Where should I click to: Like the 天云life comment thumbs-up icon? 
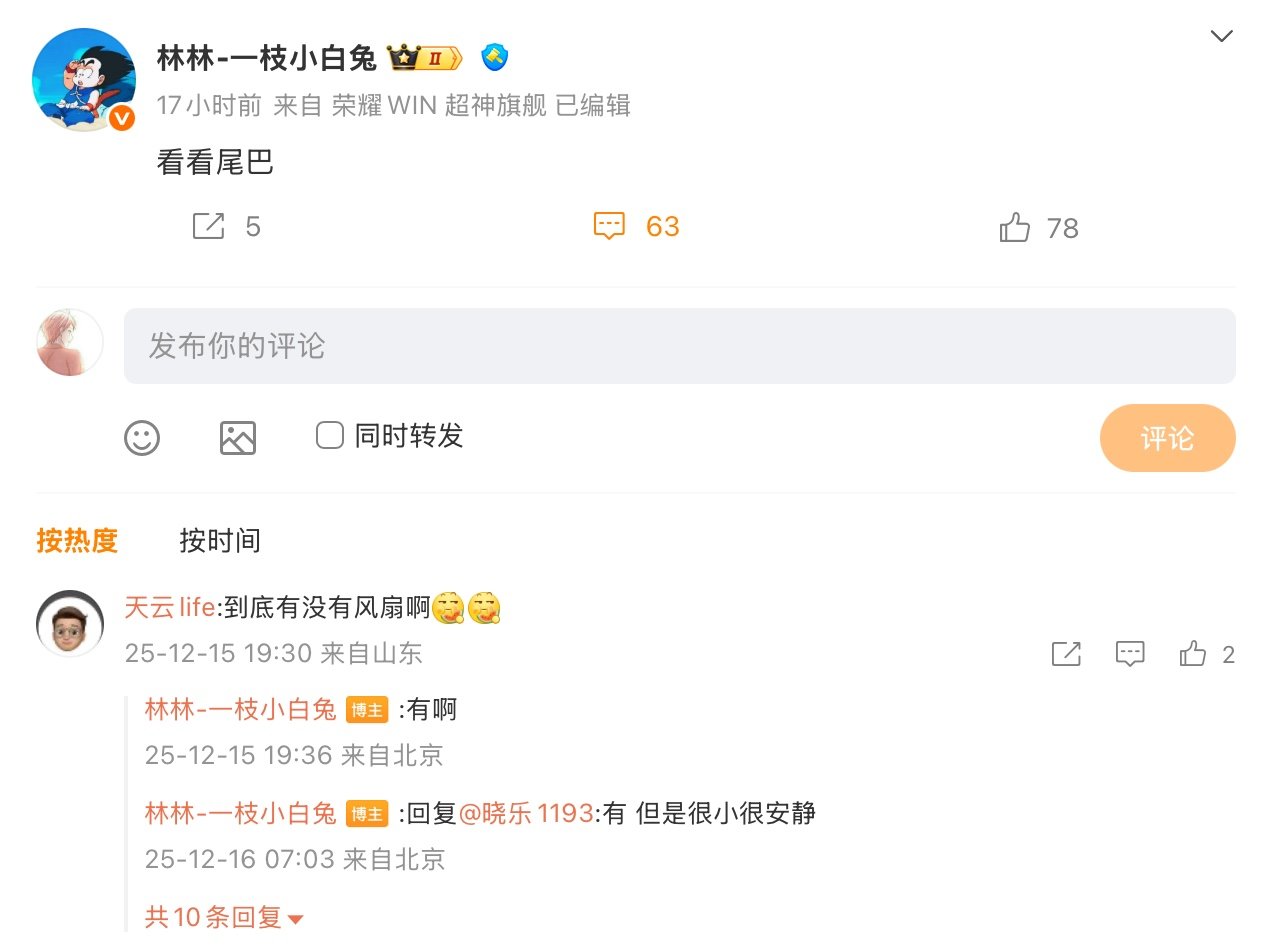[x=1193, y=654]
